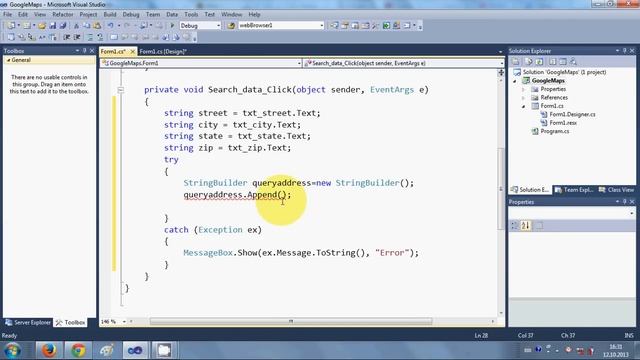
Task: Open the Refactor menu
Action: point(62,14)
